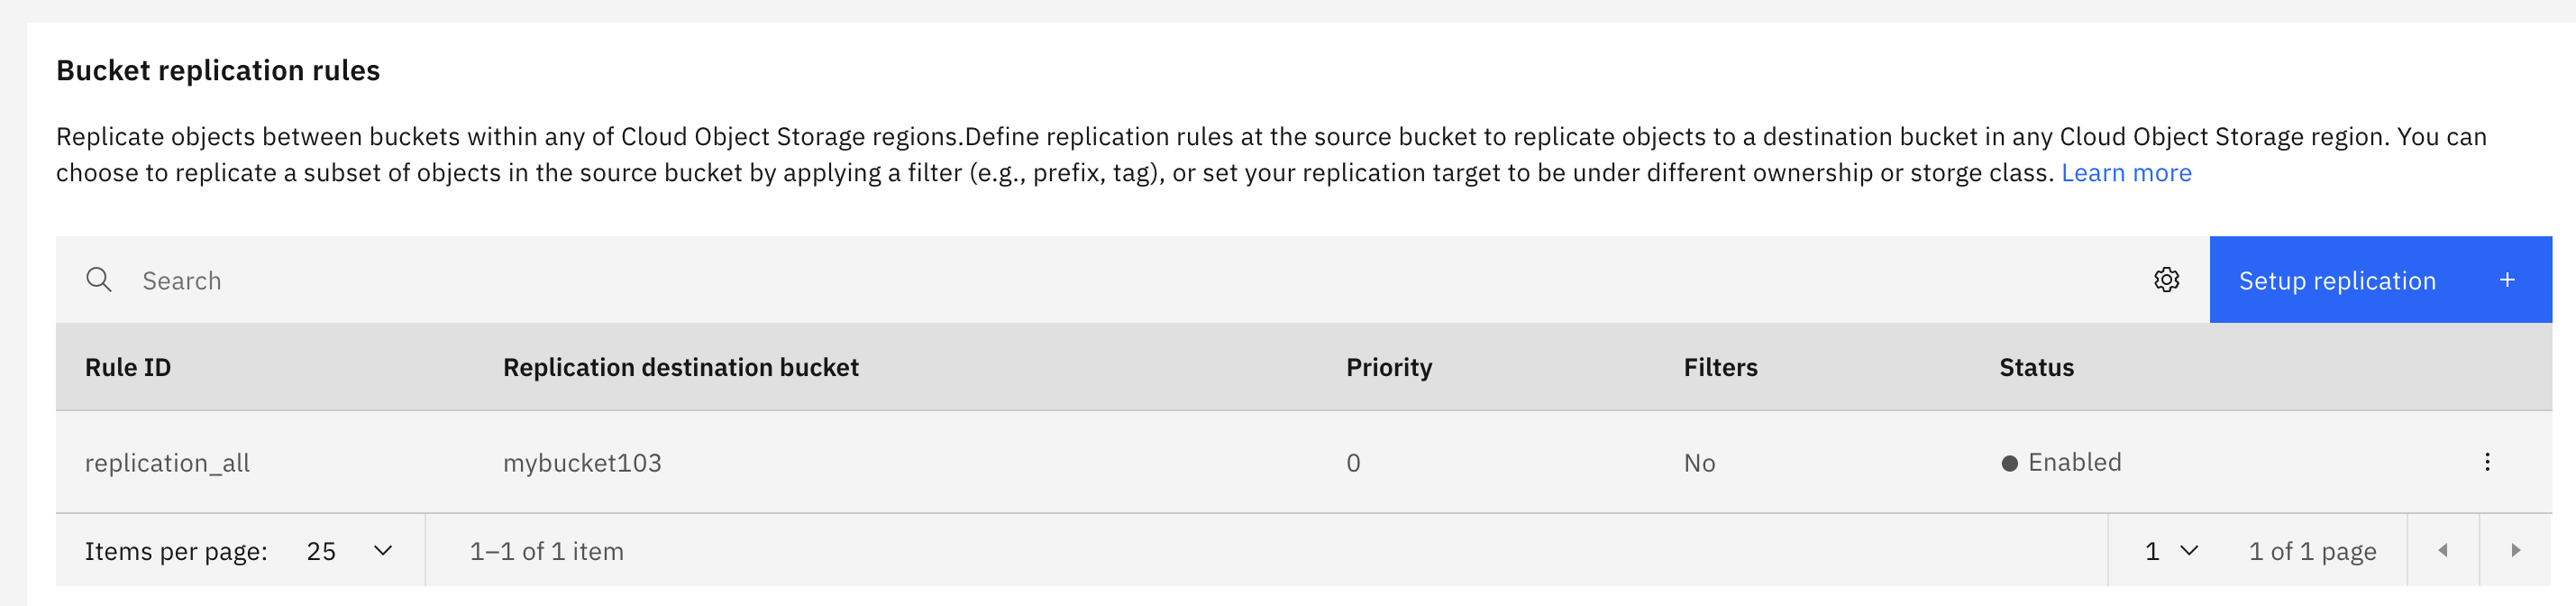Click the Enabled status dot
This screenshot has height=606, width=2576.
pos(2009,463)
